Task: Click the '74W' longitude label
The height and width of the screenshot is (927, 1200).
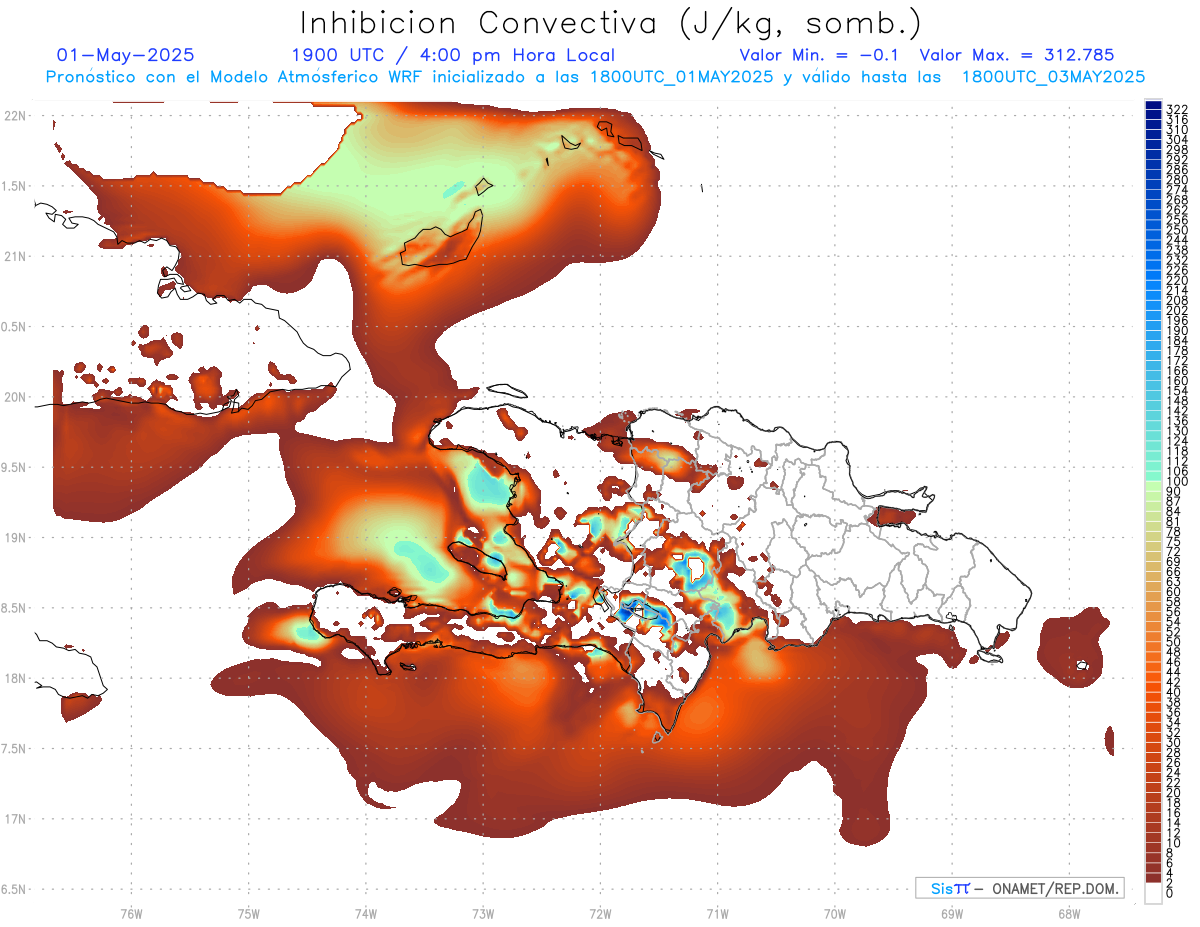Action: [366, 913]
